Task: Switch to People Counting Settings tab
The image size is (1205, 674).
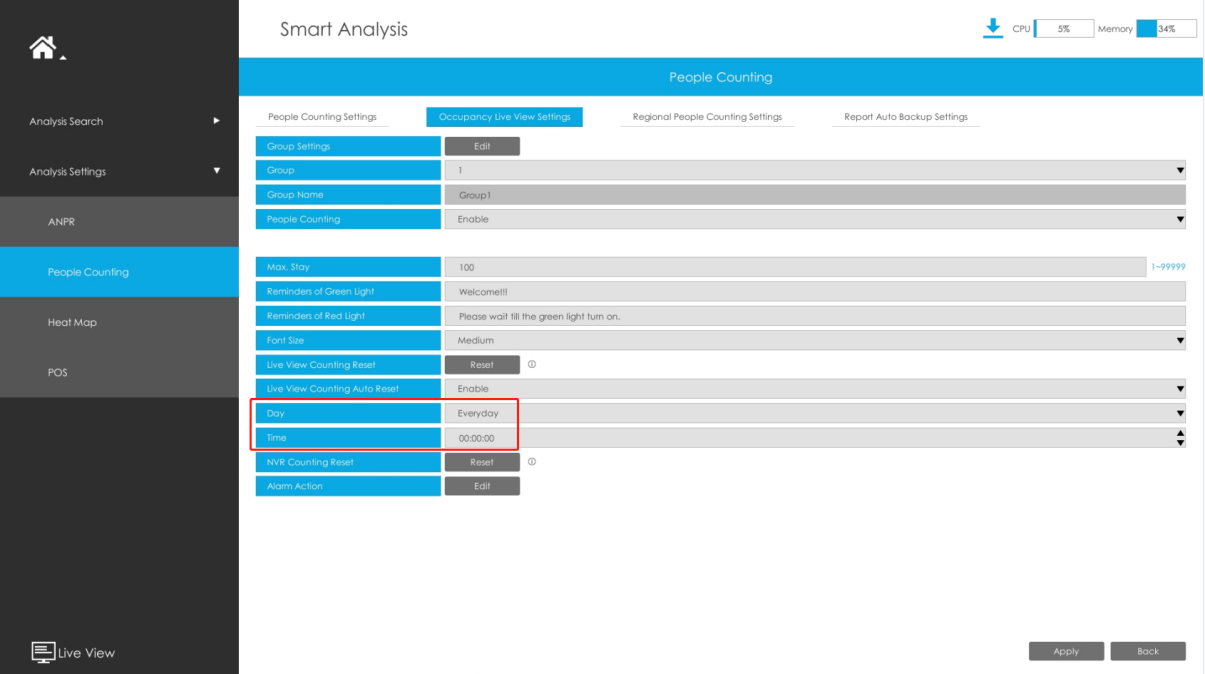Action: [322, 117]
